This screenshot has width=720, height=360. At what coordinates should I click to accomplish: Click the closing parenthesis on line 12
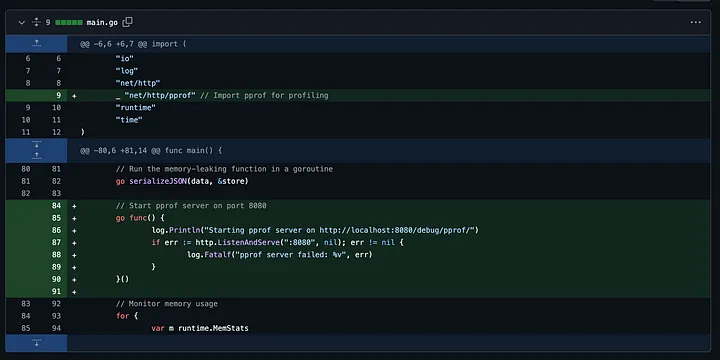point(83,132)
